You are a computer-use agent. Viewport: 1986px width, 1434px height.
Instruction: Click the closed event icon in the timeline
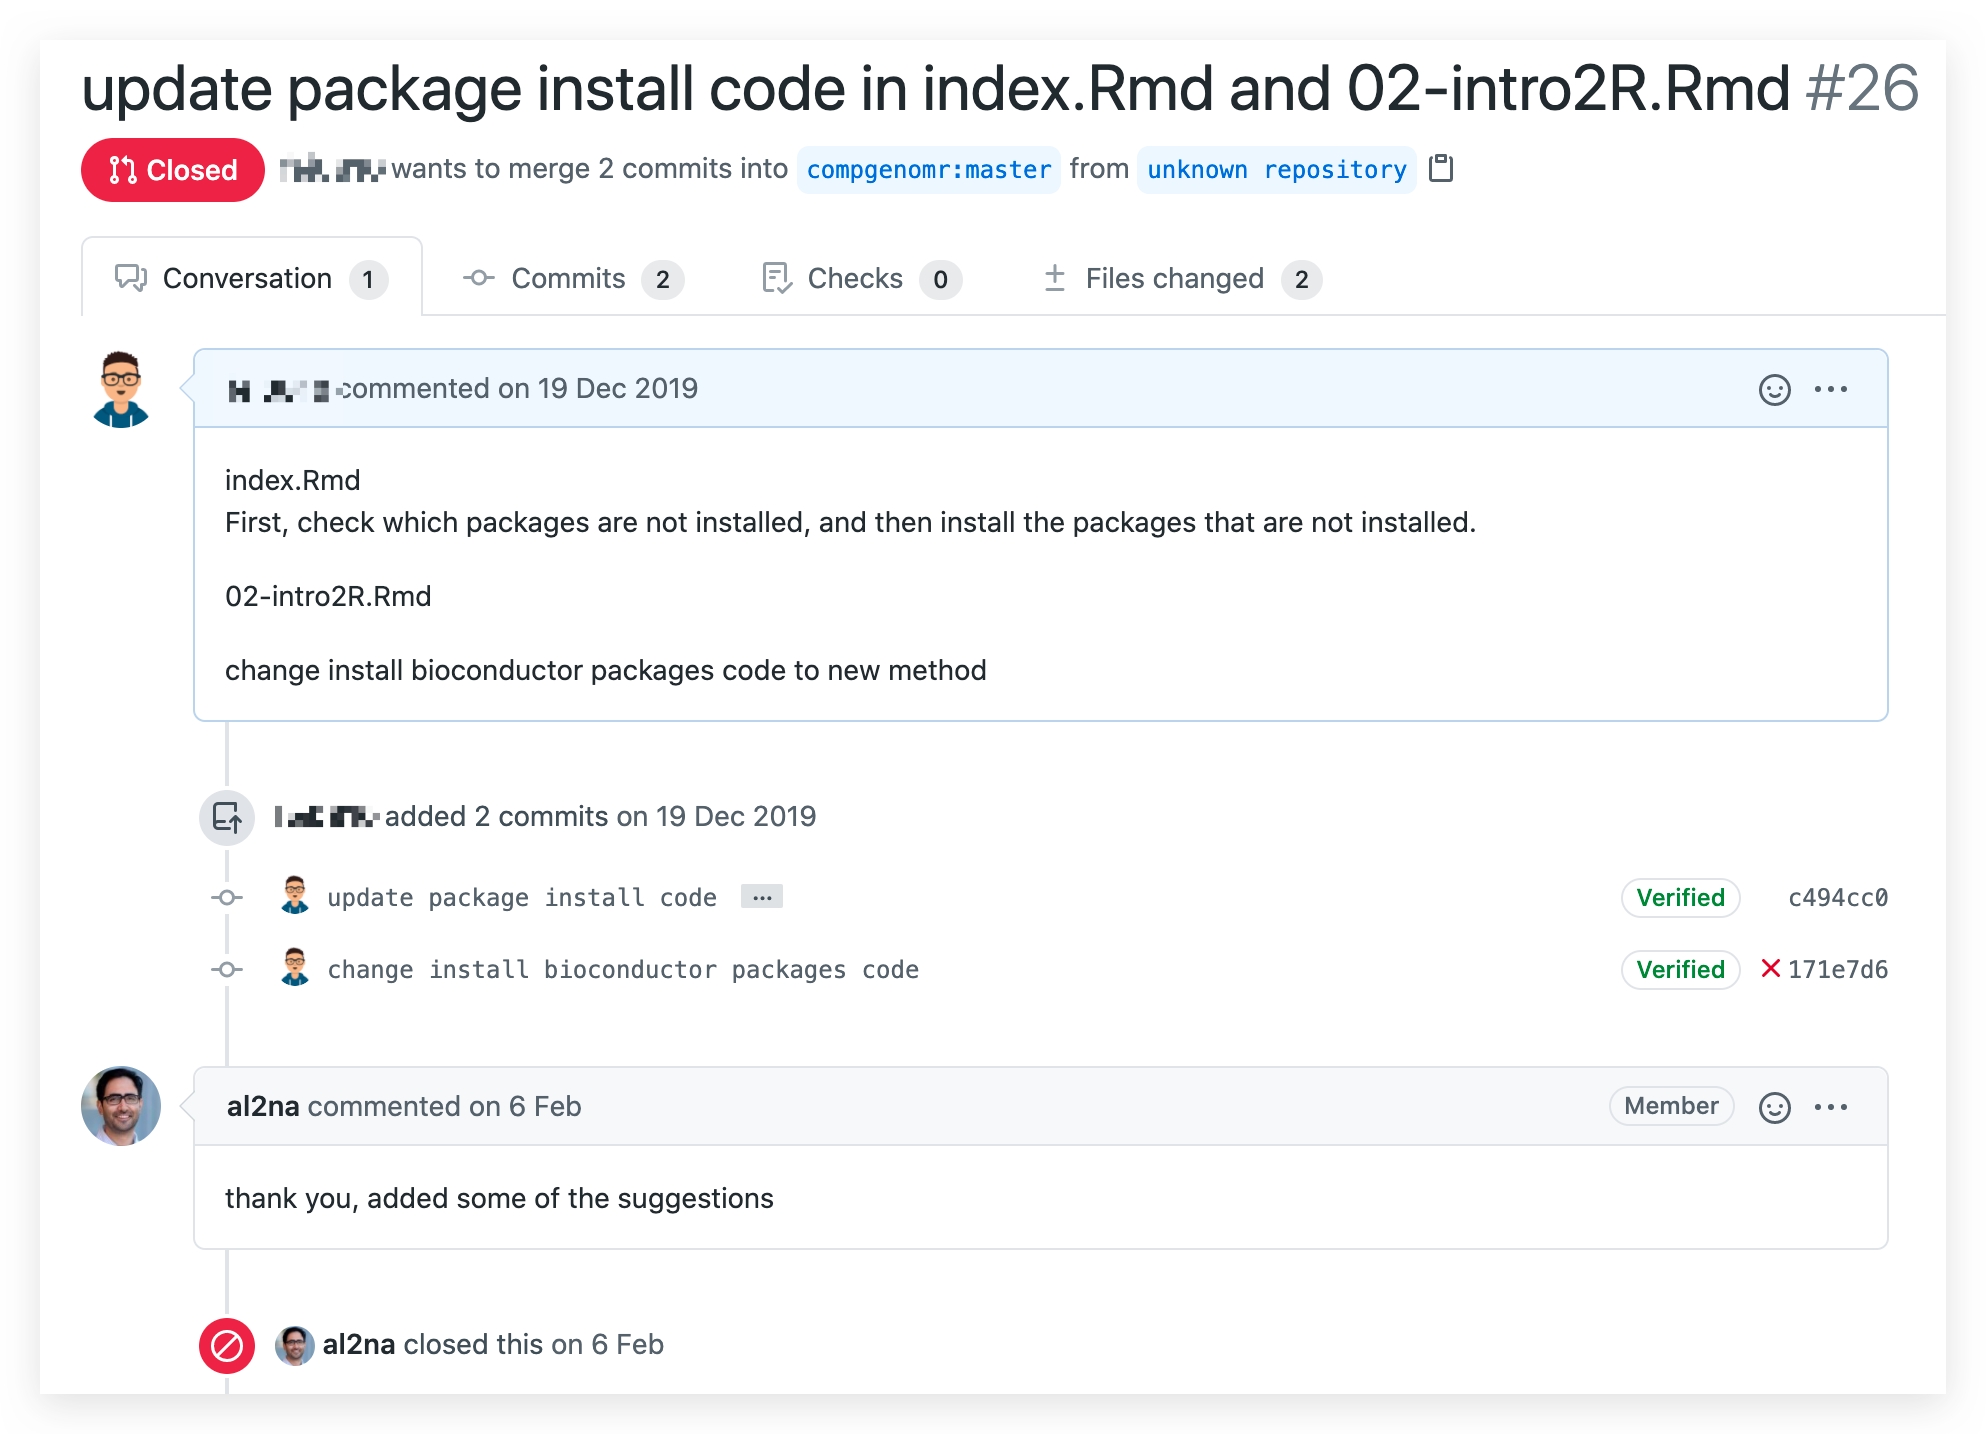click(227, 1345)
